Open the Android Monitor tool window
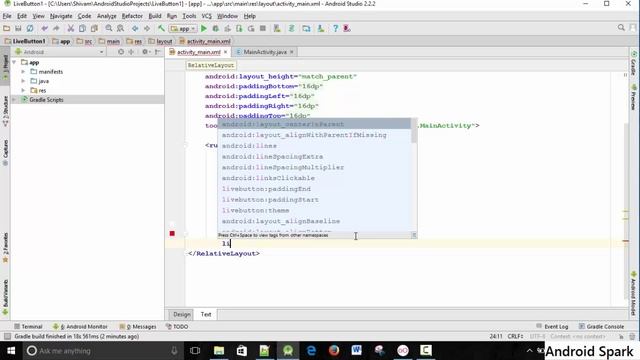Image resolution: width=640 pixels, height=360 pixels. pyautogui.click(x=80, y=327)
